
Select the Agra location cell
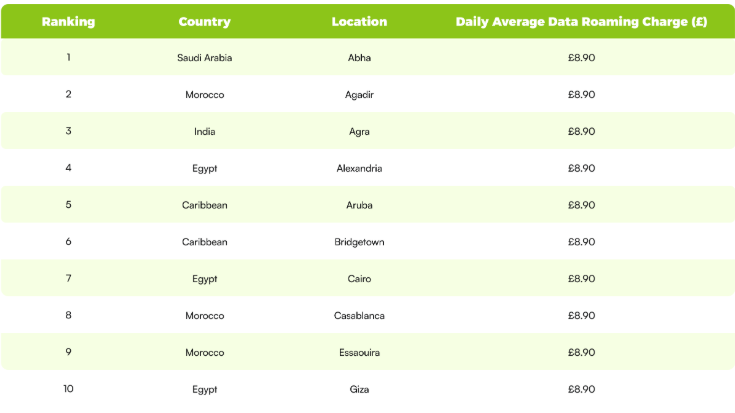pos(359,131)
